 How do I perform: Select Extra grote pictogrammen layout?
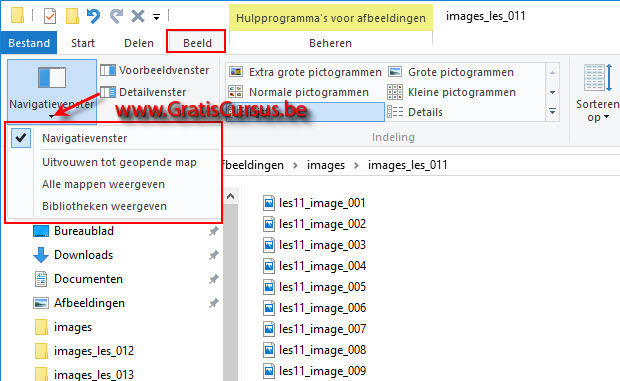[x=305, y=72]
